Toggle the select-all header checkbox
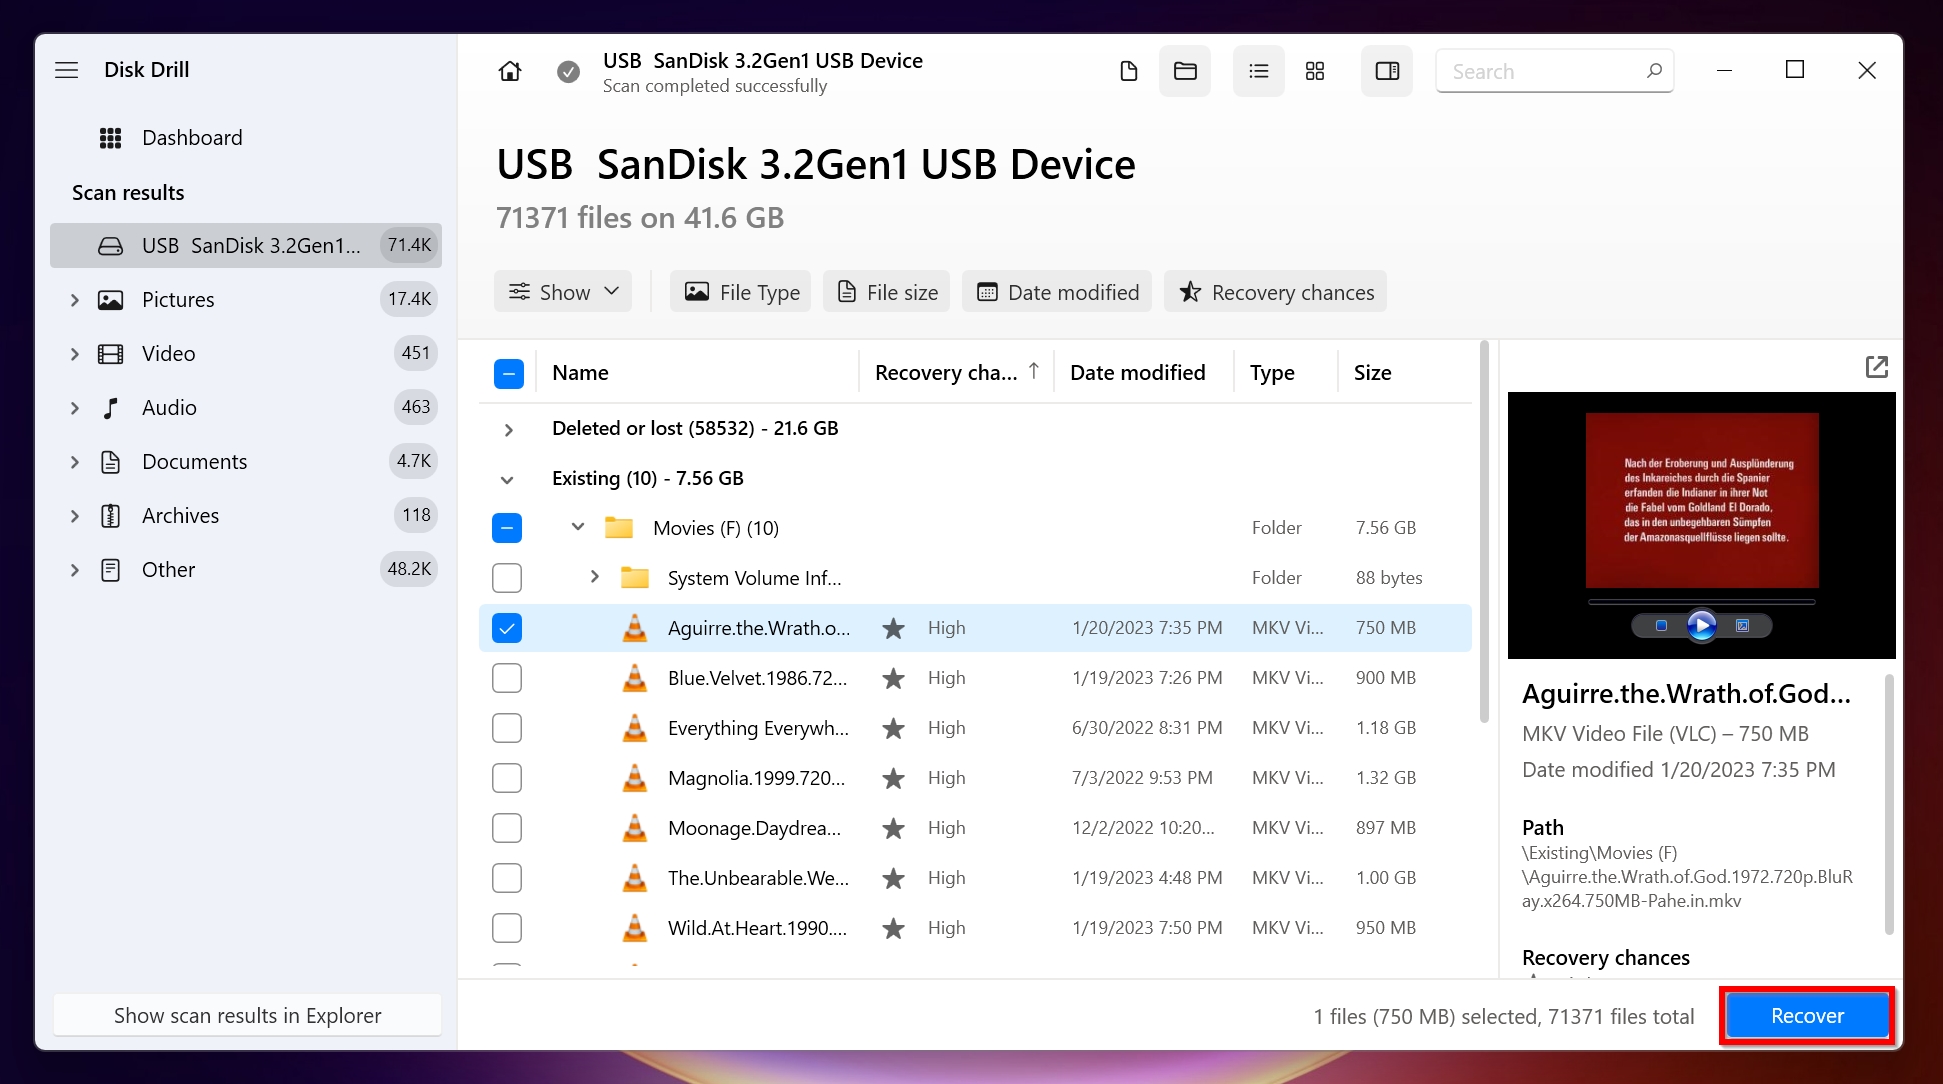Image resolution: width=1943 pixels, height=1084 pixels. 509,374
